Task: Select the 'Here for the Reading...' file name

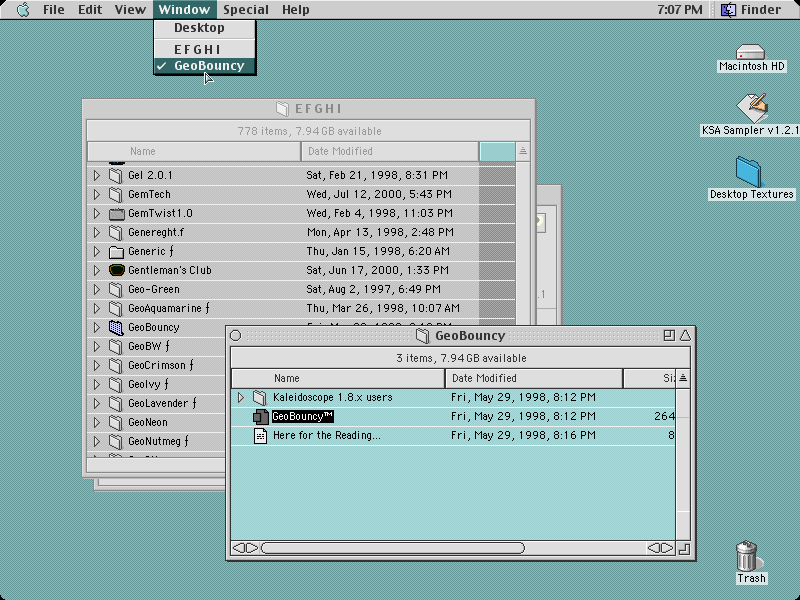Action: [327, 436]
